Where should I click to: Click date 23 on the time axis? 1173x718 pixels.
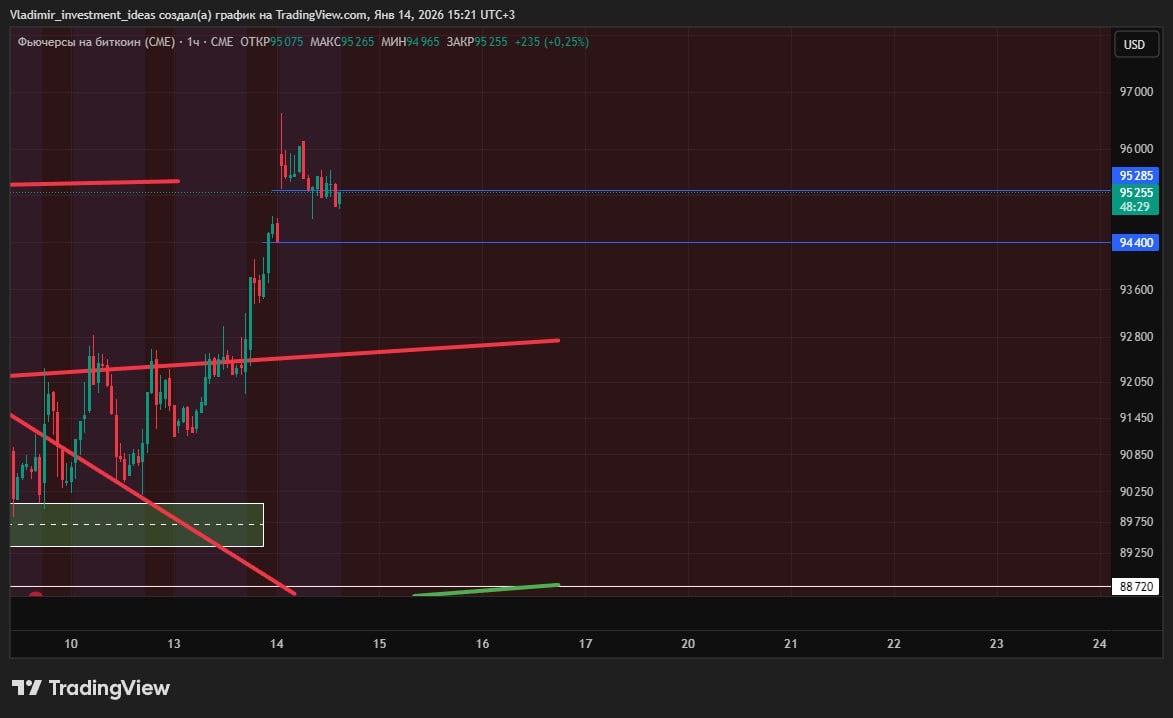(996, 643)
